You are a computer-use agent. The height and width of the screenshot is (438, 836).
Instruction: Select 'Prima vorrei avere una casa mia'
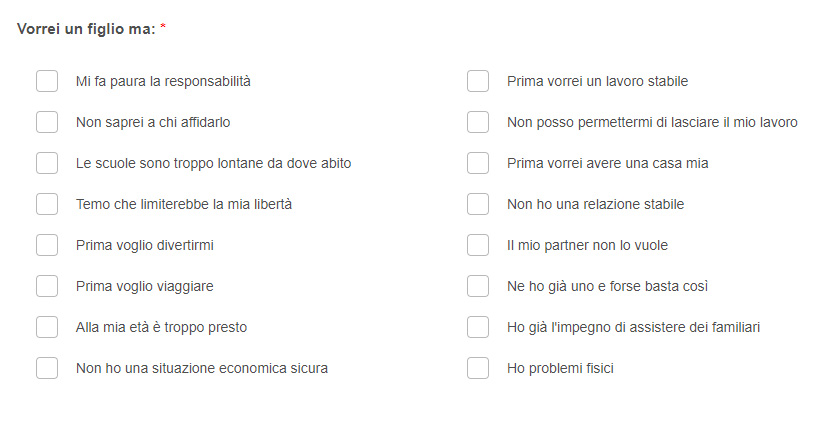coord(478,163)
